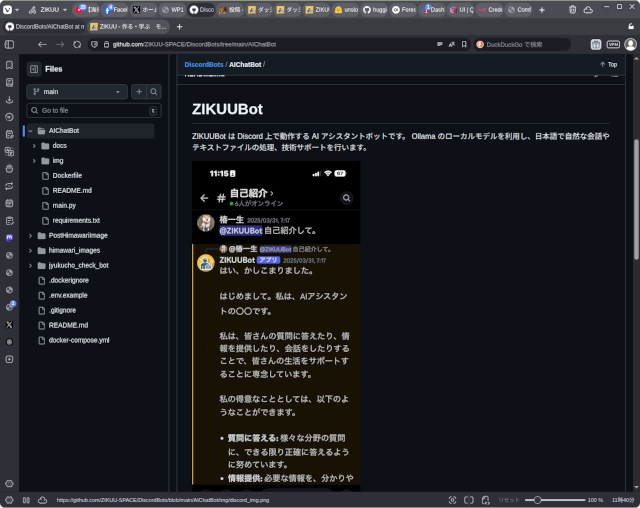
Task: Select the DiscordBots/AIChatBot stacked tab
Action: (44, 27)
